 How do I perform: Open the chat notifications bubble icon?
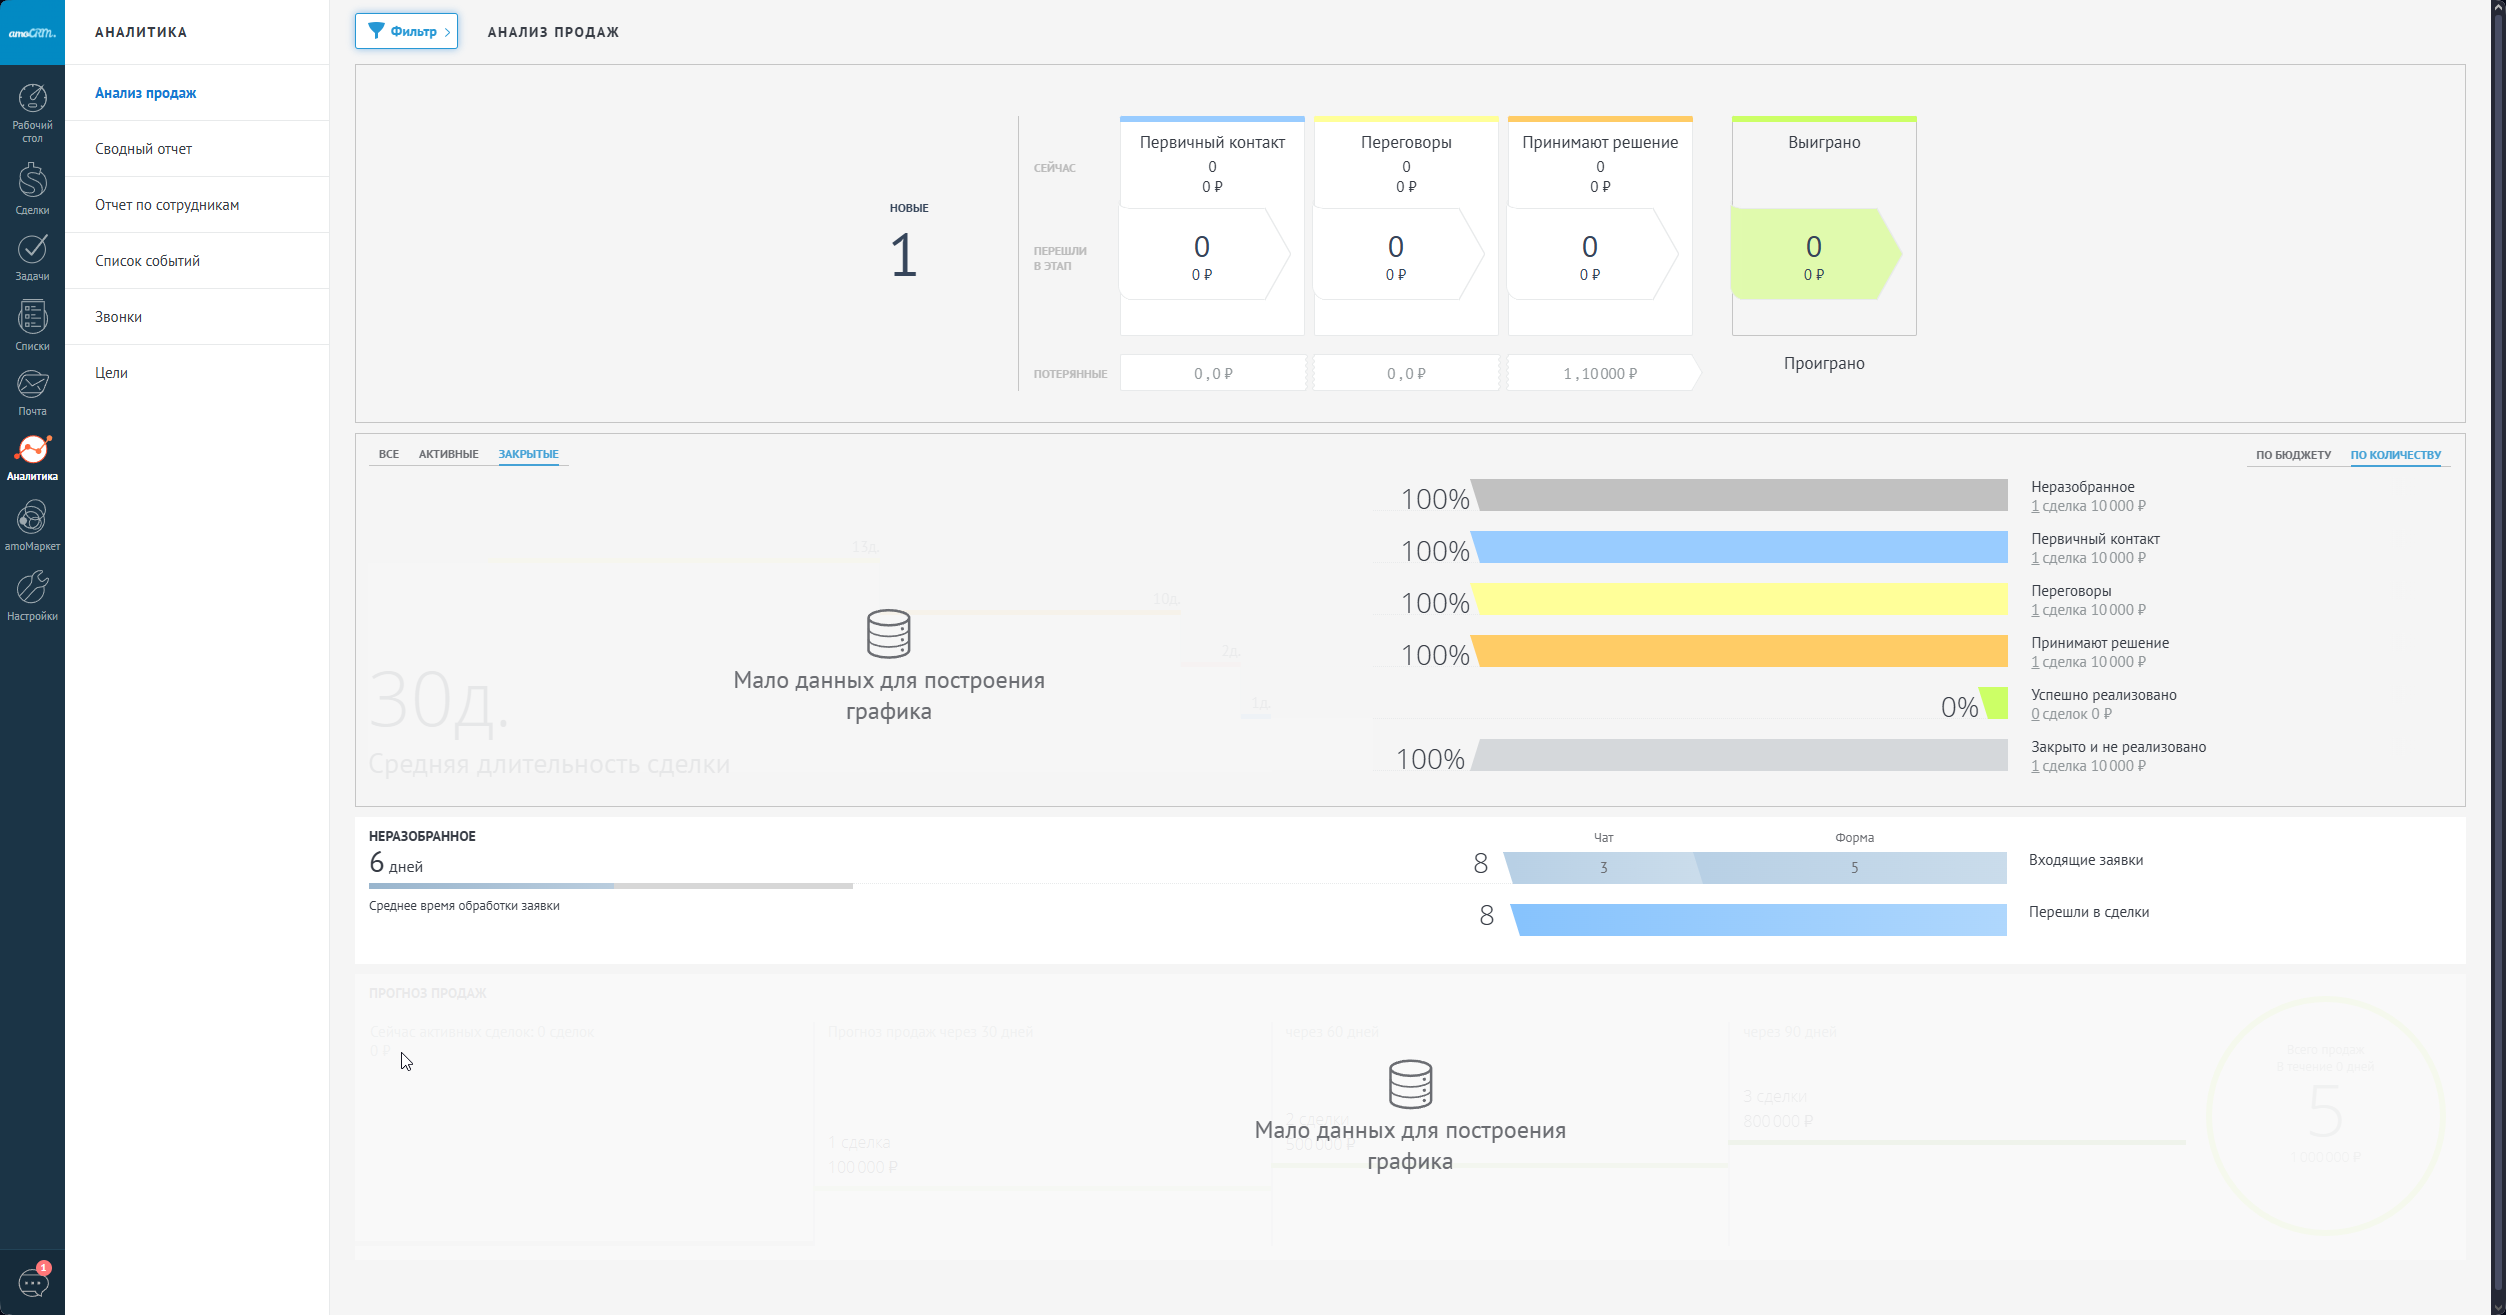[32, 1282]
